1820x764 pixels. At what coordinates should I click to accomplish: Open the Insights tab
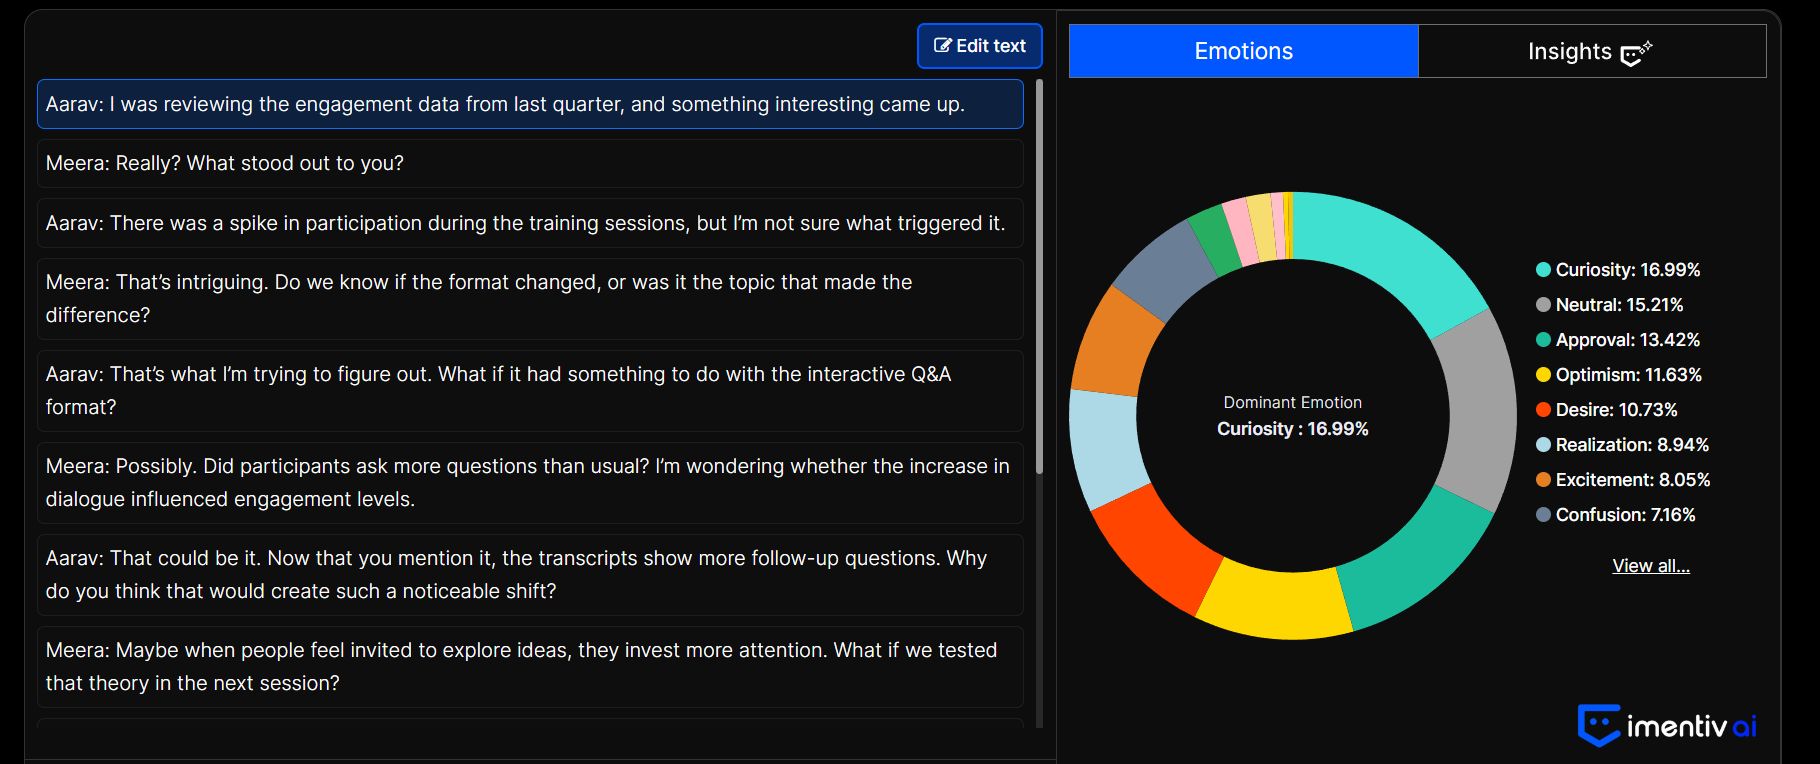(1592, 51)
